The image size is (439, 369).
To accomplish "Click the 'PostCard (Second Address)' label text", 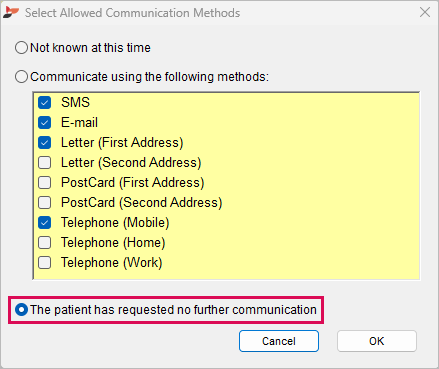I will [142, 203].
